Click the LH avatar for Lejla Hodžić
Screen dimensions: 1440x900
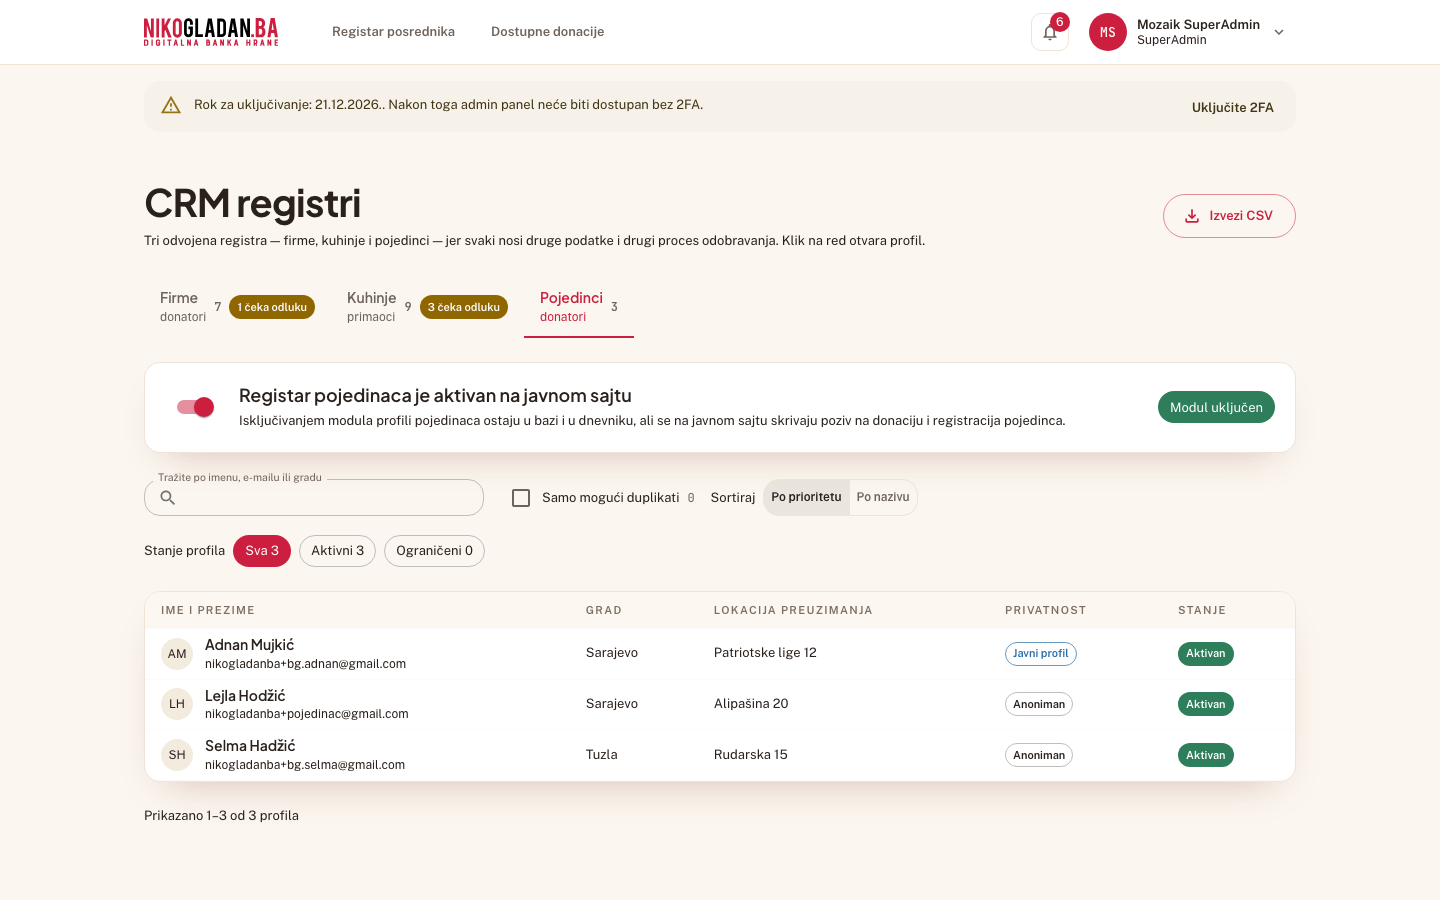pyautogui.click(x=177, y=704)
